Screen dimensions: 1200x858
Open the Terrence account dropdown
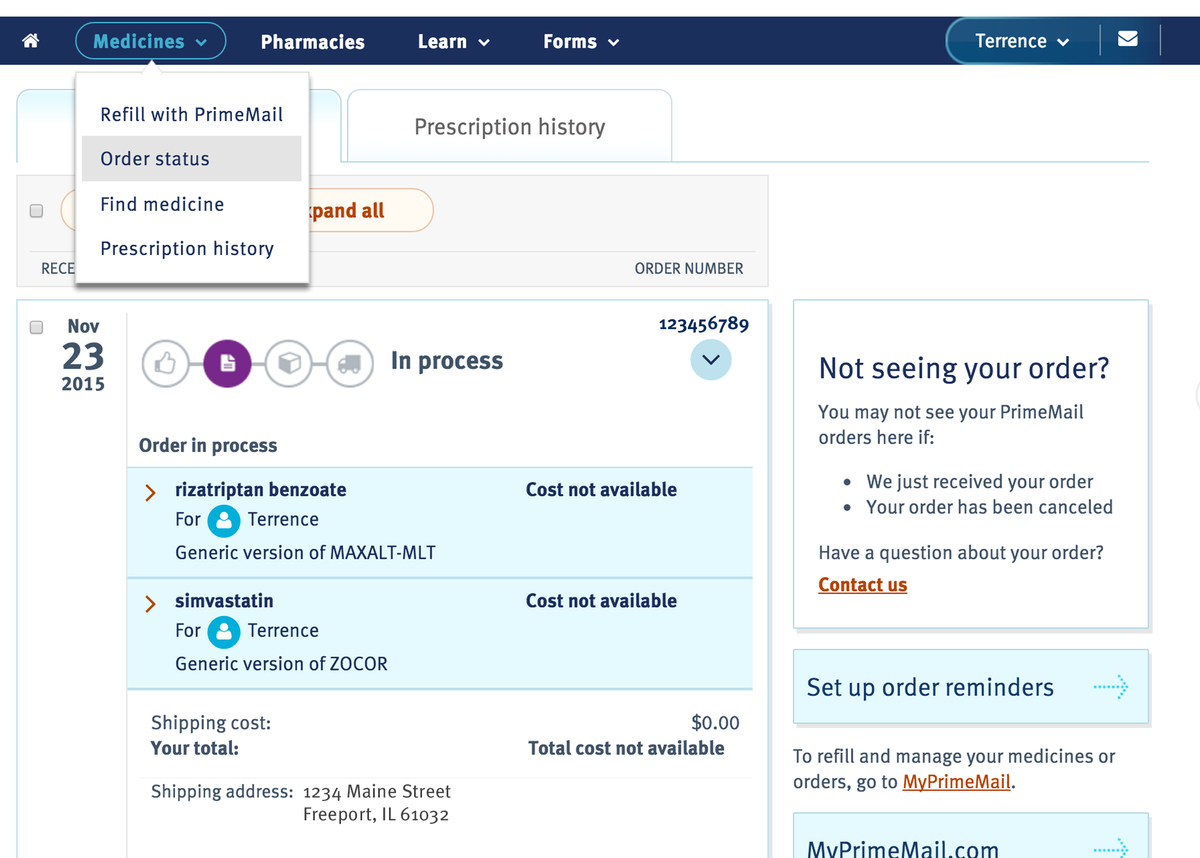[x=1022, y=41]
